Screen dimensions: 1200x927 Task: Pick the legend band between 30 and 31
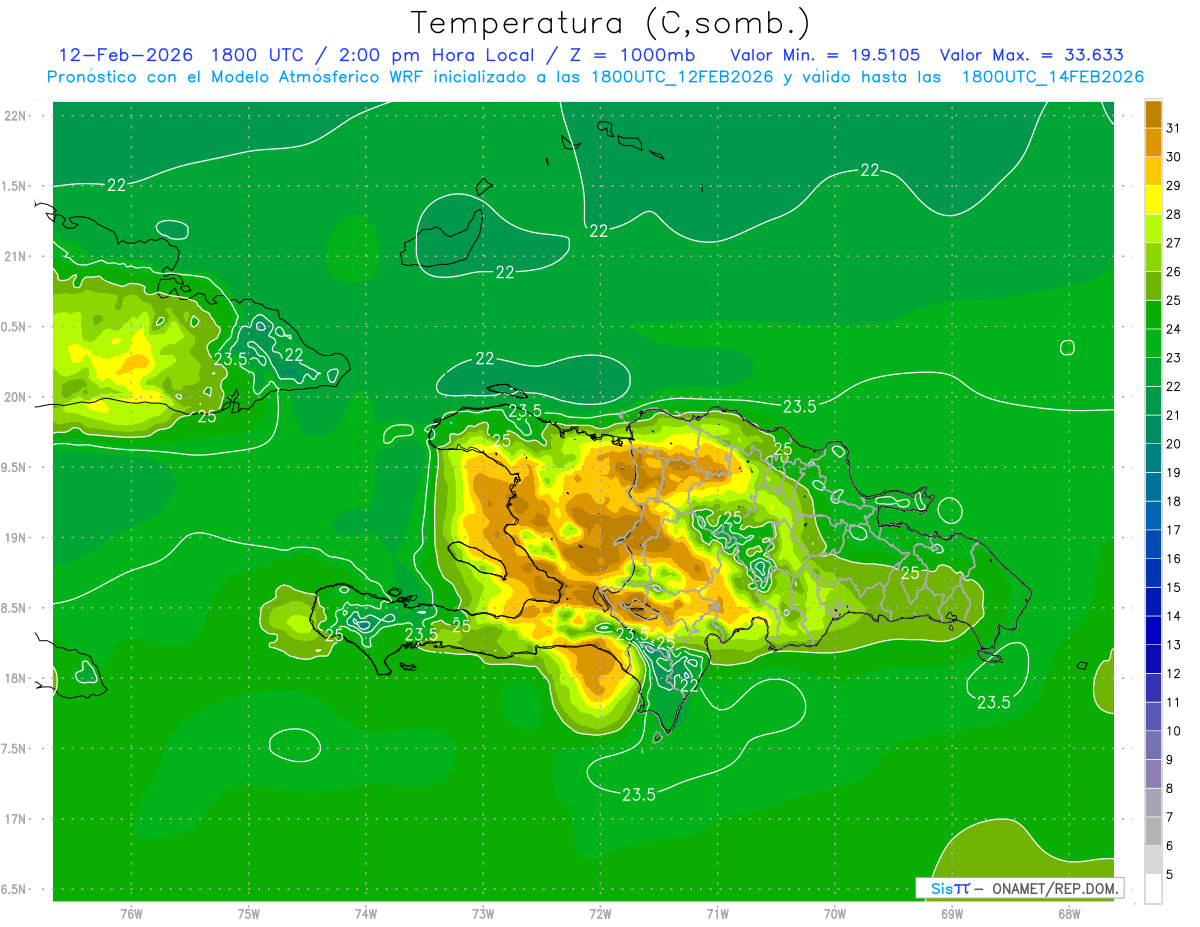coord(1153,142)
